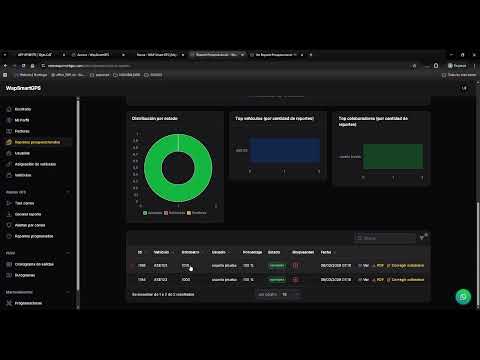Collapse the Mantenimiento sidebar section

[68, 292]
